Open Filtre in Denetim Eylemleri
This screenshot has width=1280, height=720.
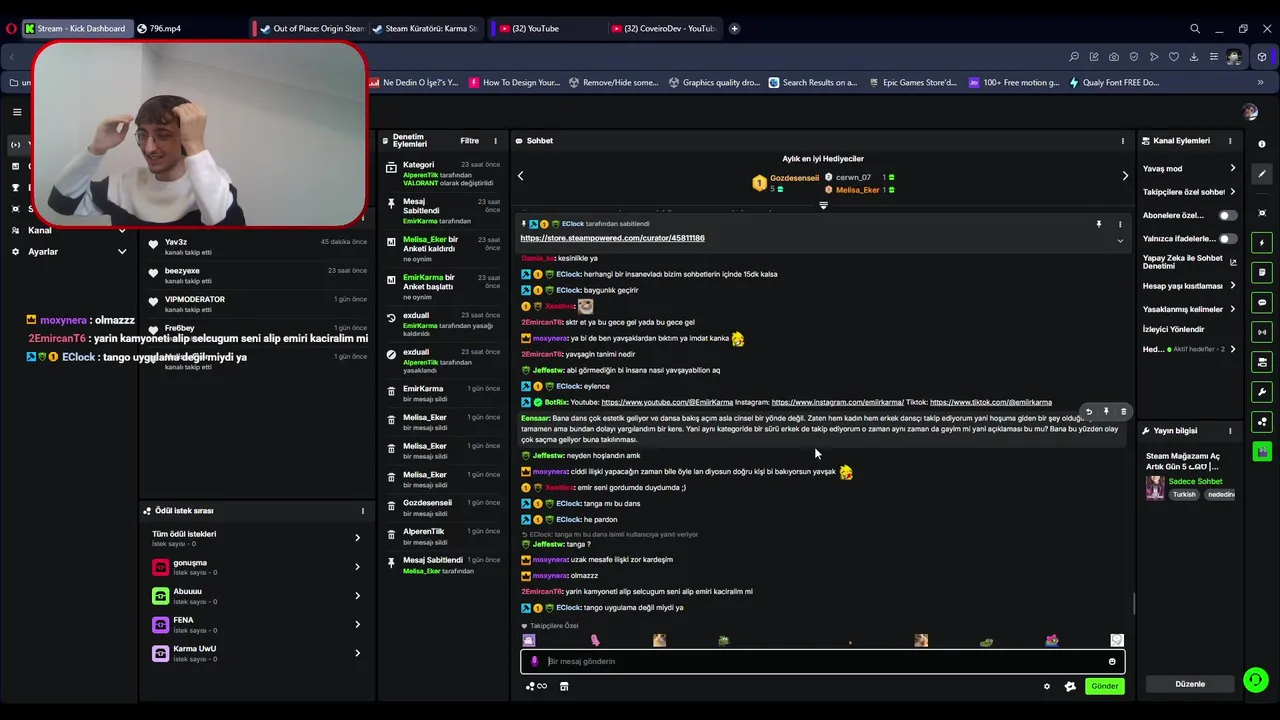(469, 141)
